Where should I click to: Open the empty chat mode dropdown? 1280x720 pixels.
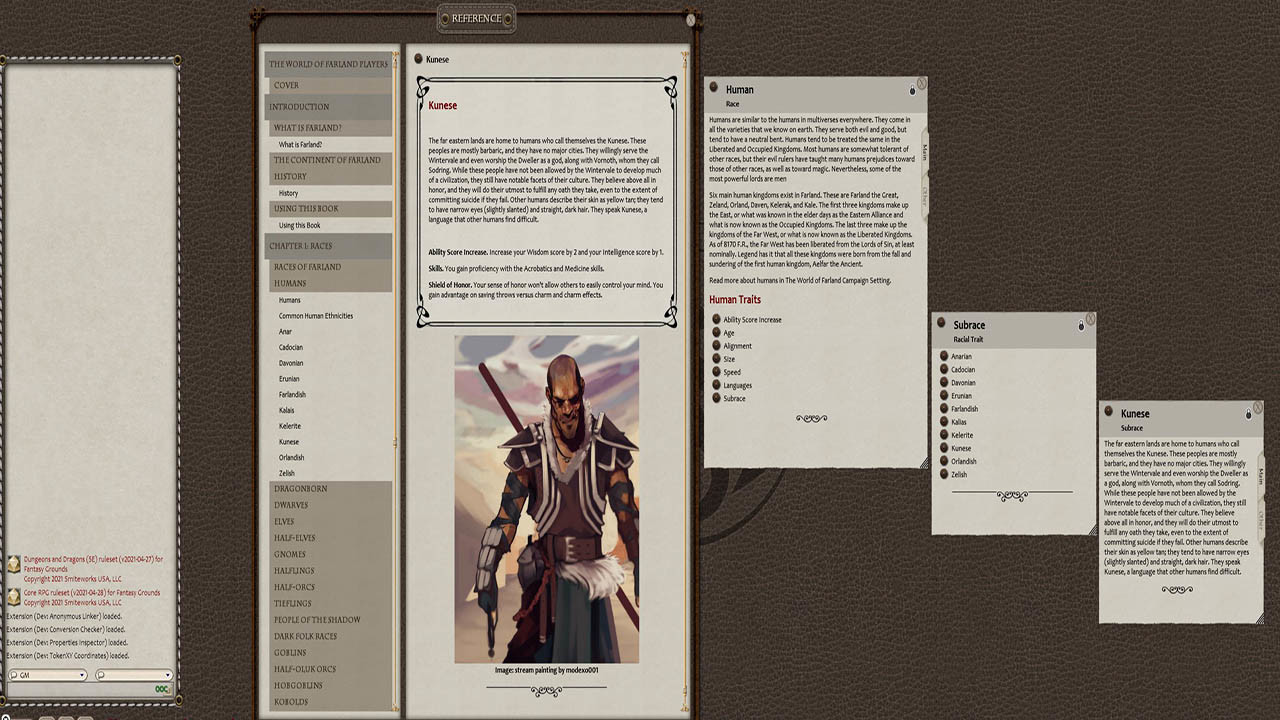[x=134, y=675]
